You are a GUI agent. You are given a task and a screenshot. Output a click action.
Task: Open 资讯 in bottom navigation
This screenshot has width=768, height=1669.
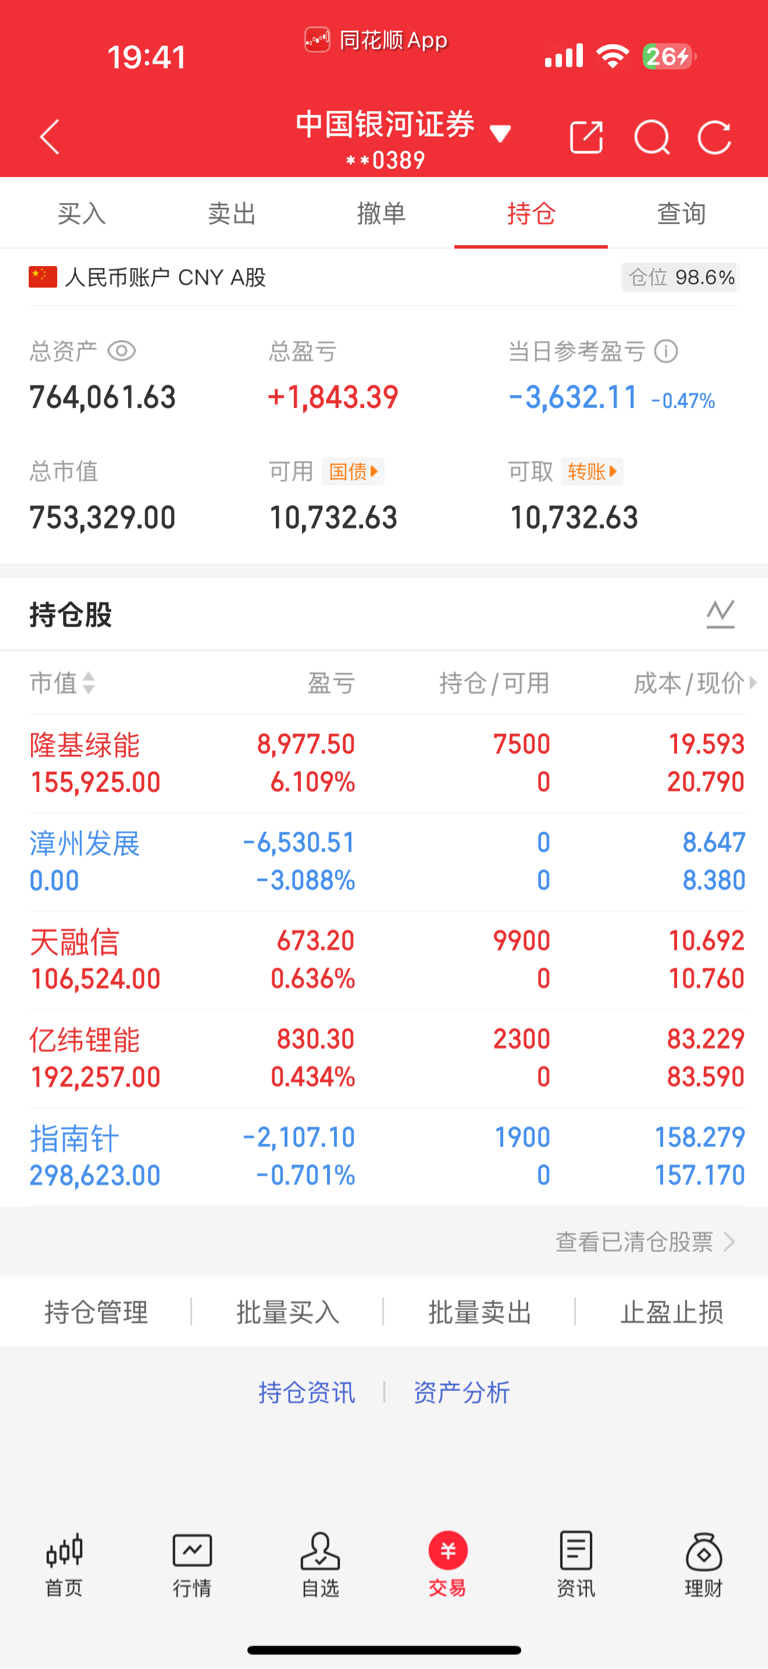(x=576, y=1566)
